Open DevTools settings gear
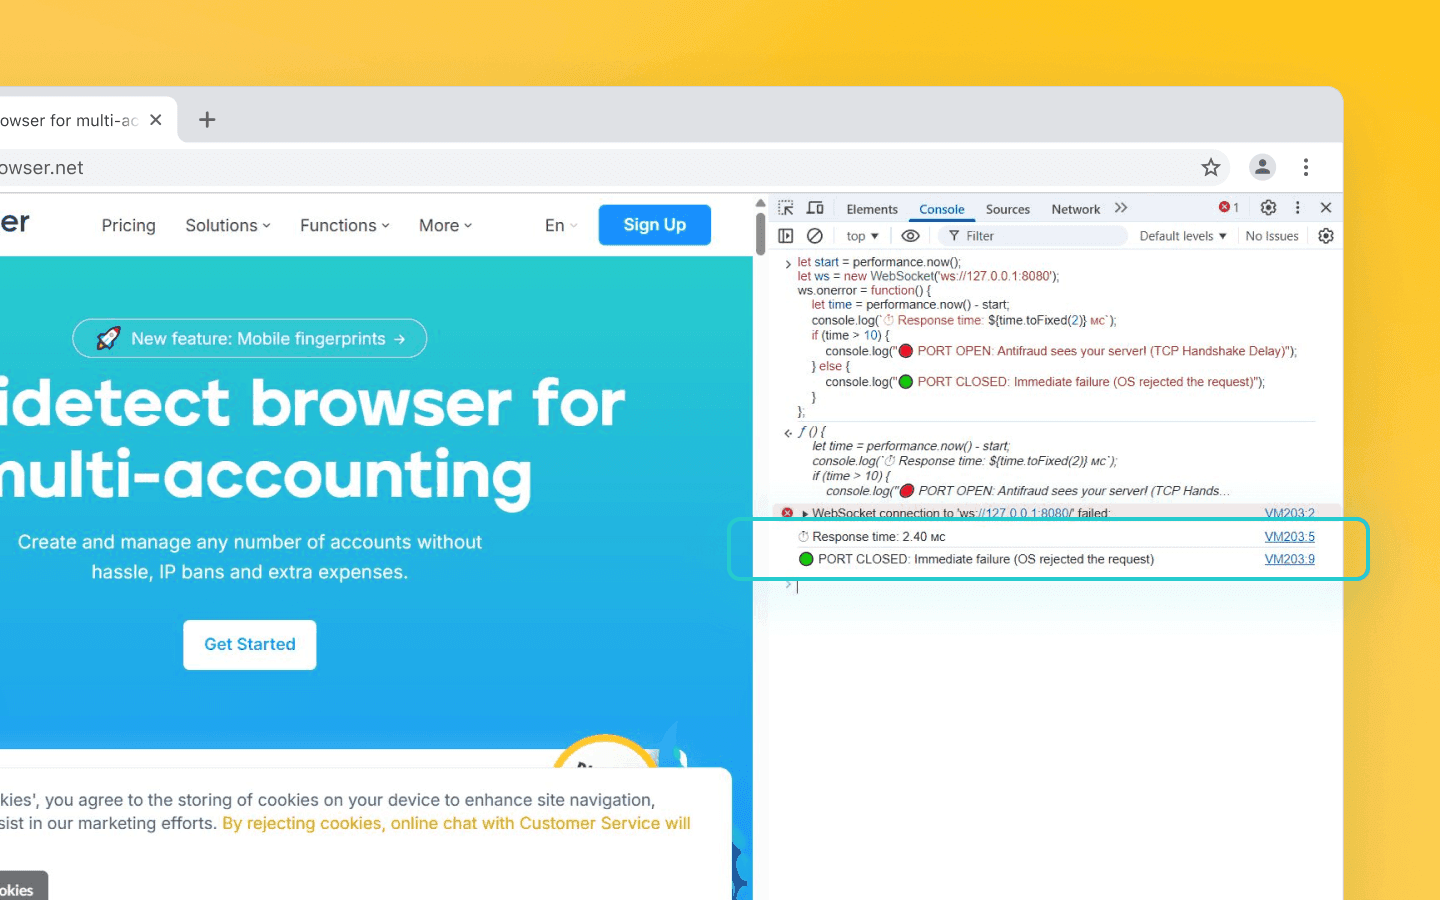The height and width of the screenshot is (900, 1440). coord(1268,208)
